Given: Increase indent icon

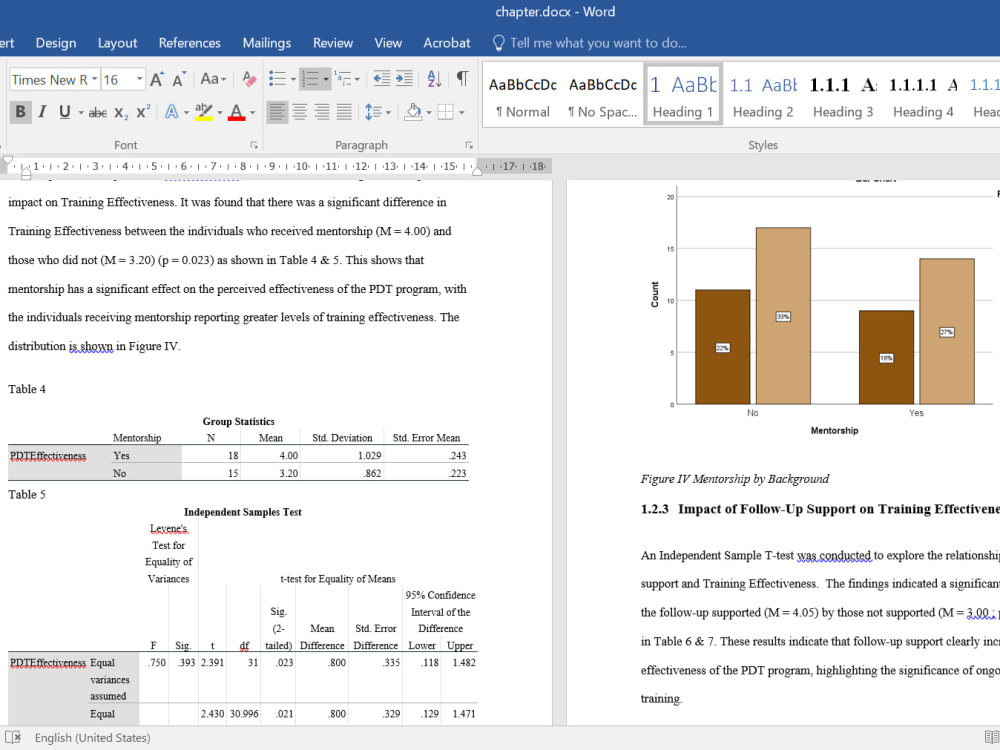Looking at the screenshot, I should tap(404, 79).
